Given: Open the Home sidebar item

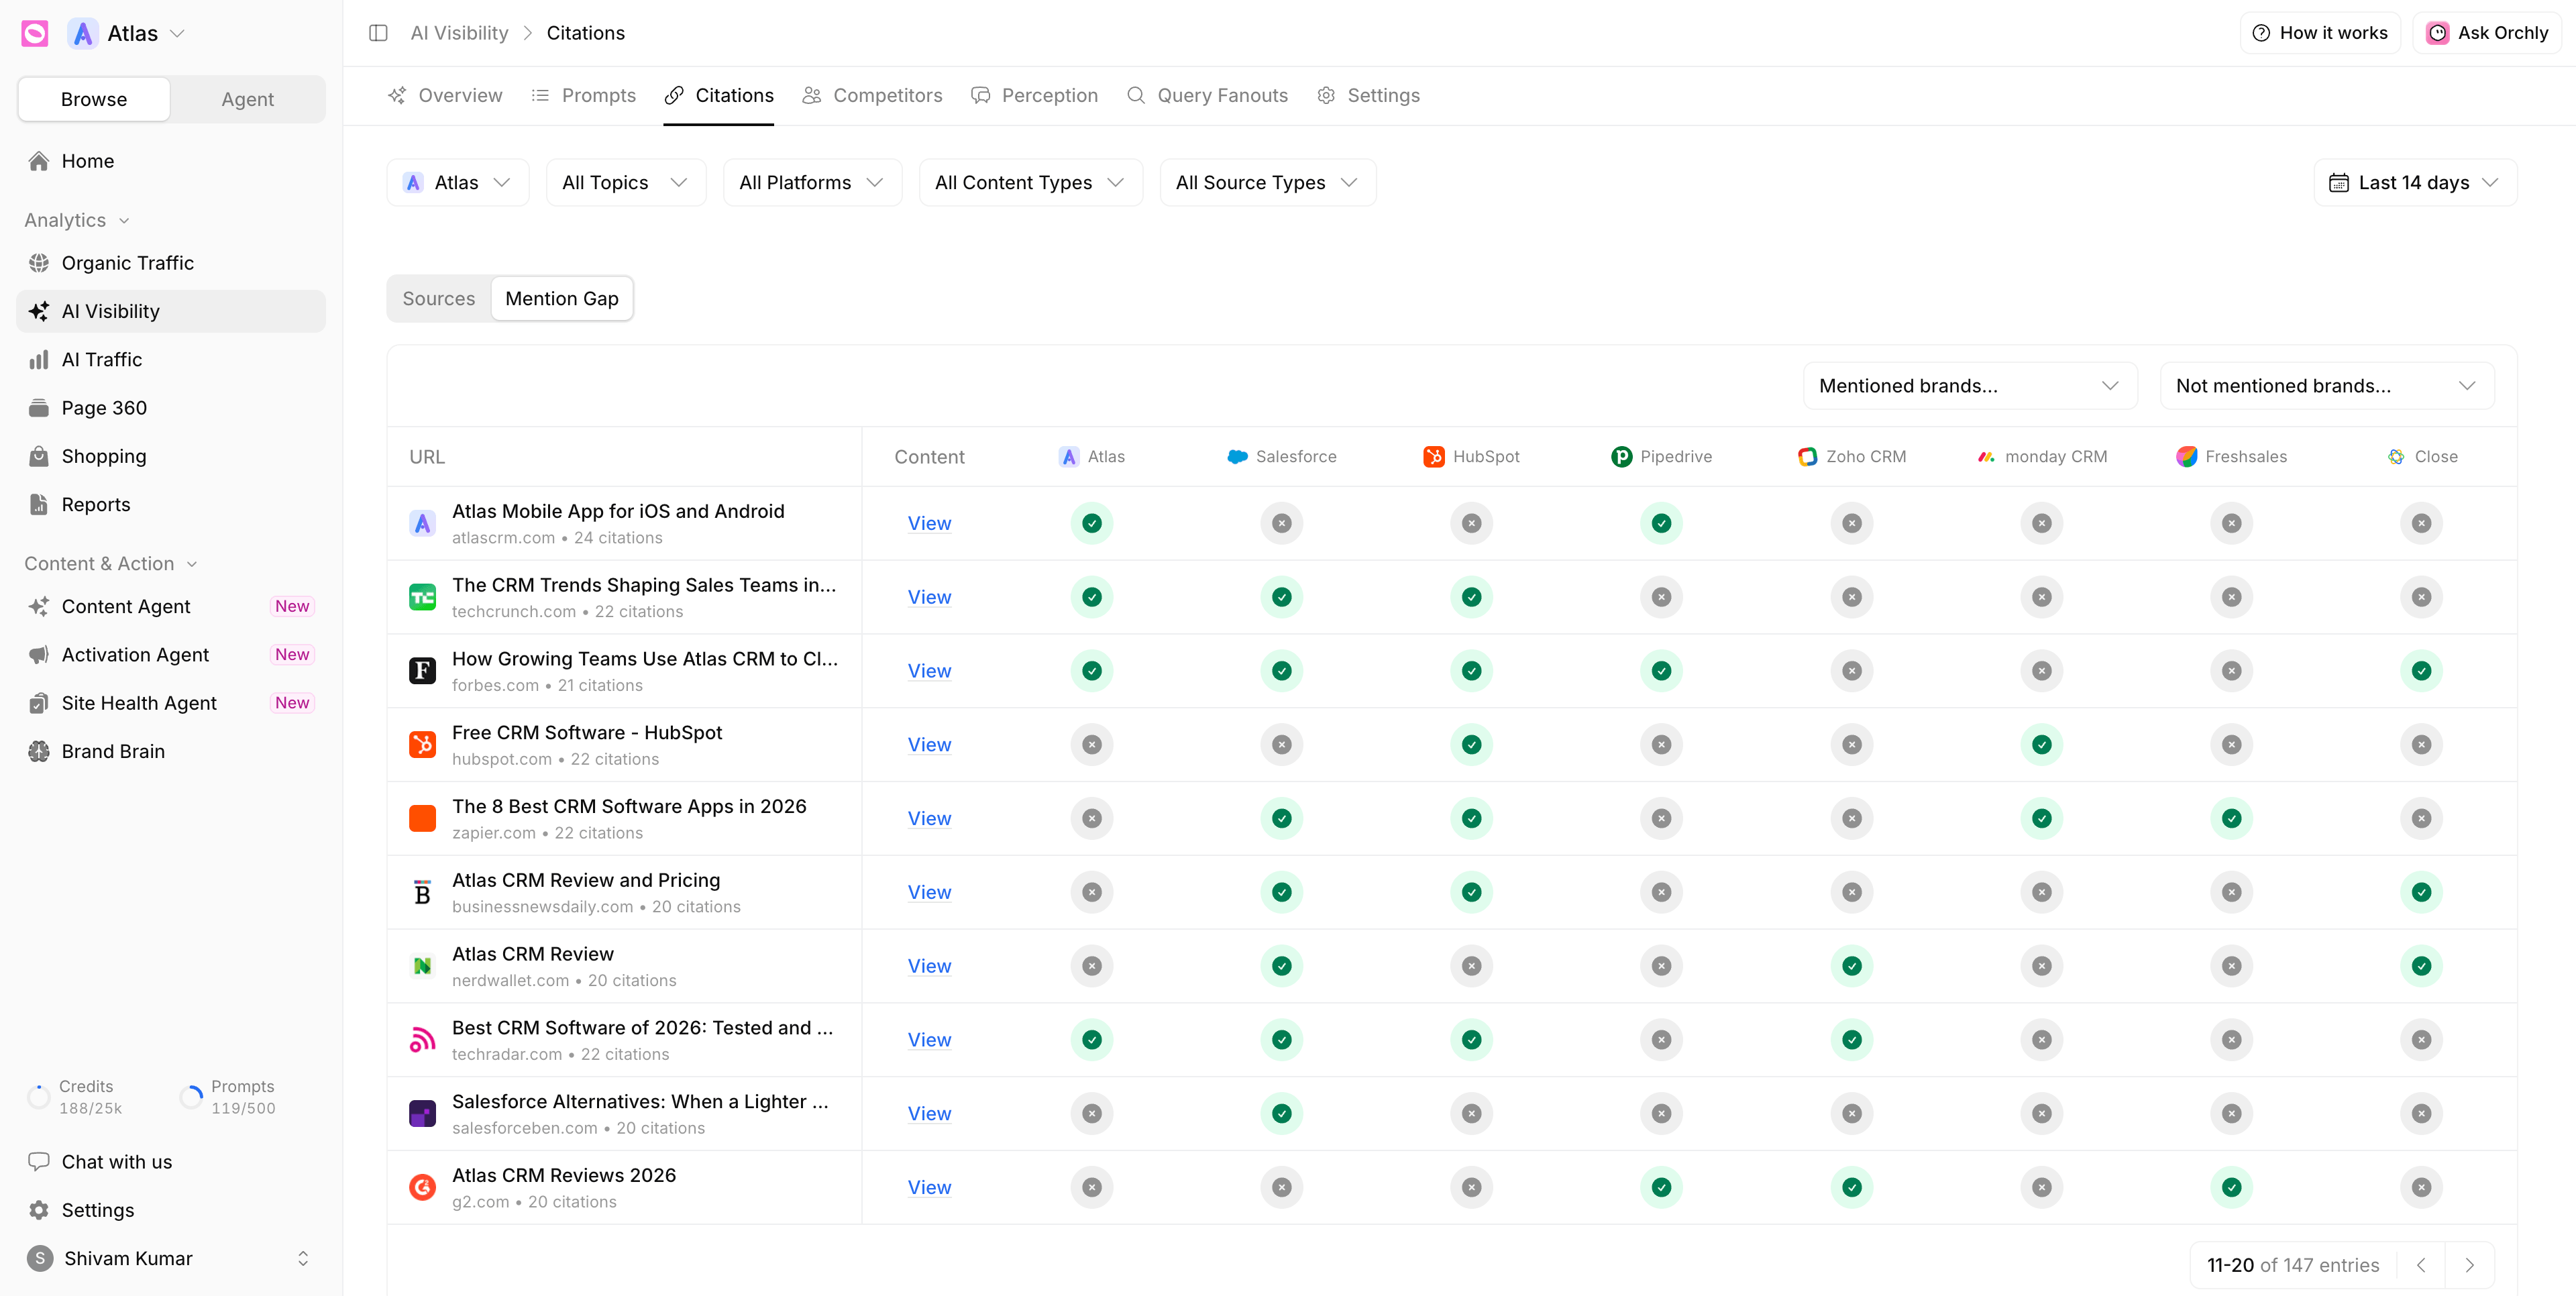Looking at the screenshot, I should (171, 161).
